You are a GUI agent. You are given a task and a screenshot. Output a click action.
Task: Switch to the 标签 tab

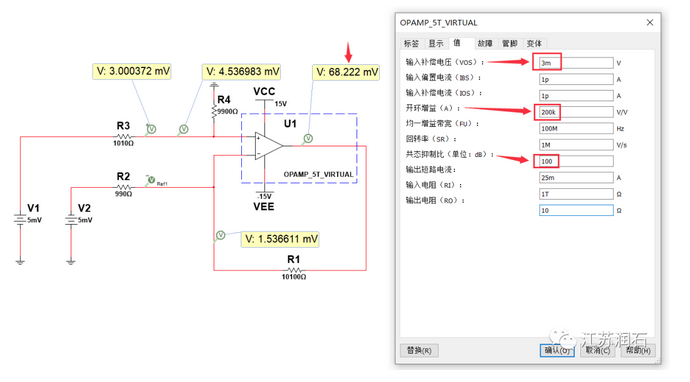coord(411,43)
